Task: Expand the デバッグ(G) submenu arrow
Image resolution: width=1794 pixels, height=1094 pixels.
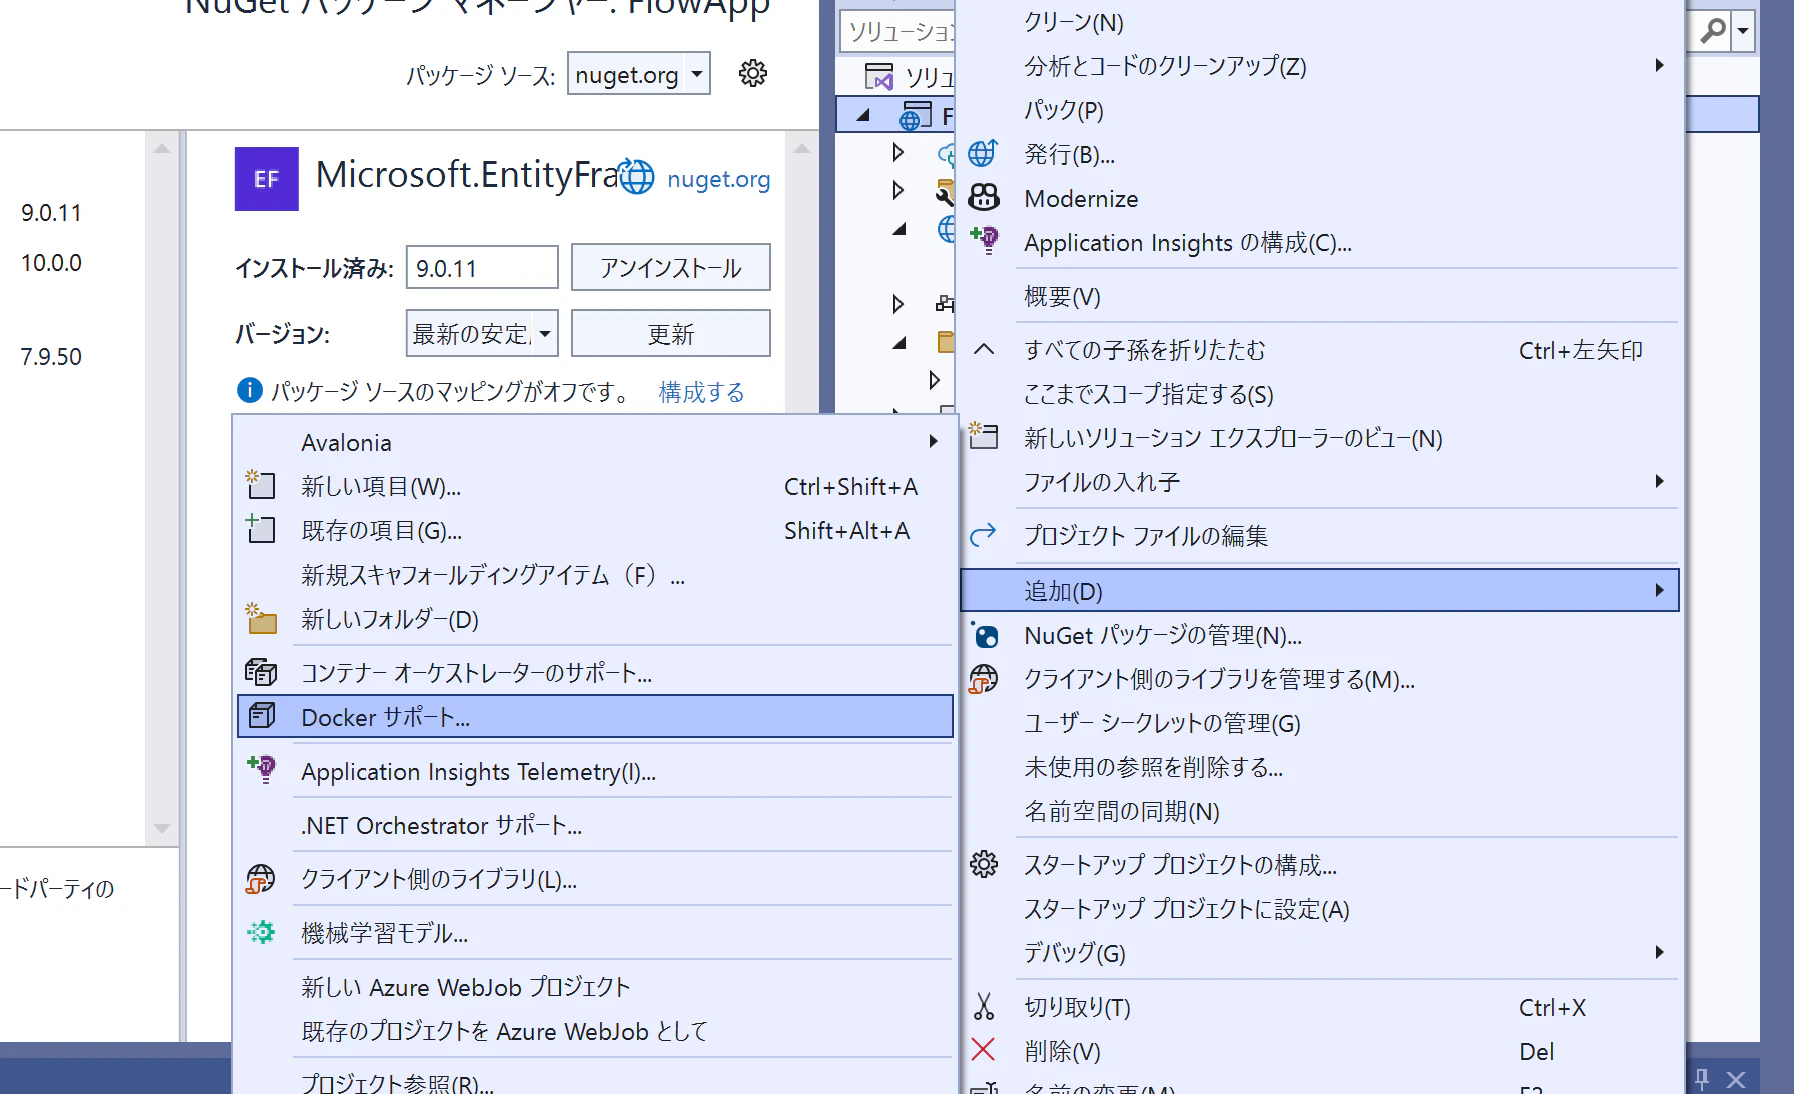Action: [x=1660, y=952]
